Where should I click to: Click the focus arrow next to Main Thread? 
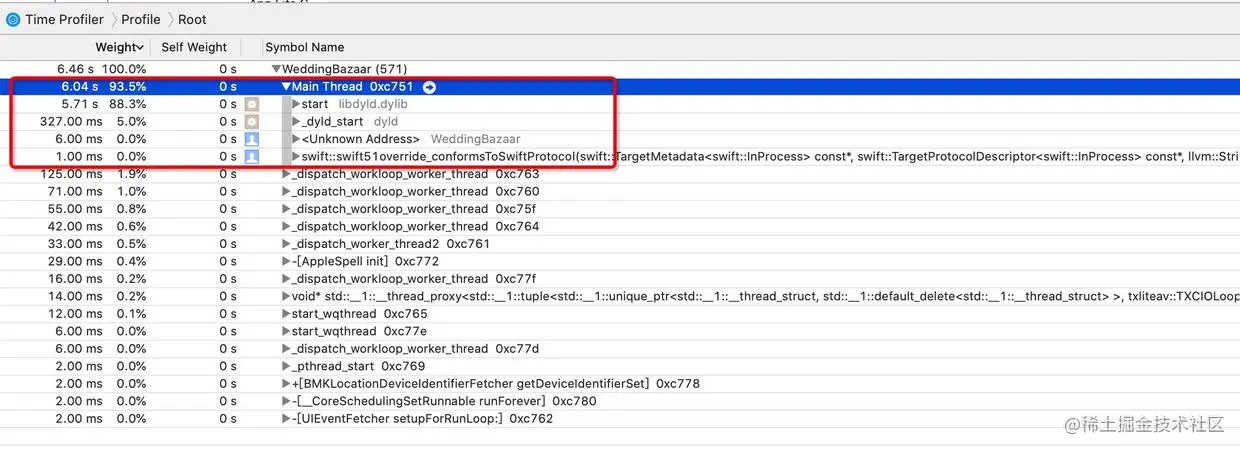click(x=429, y=87)
